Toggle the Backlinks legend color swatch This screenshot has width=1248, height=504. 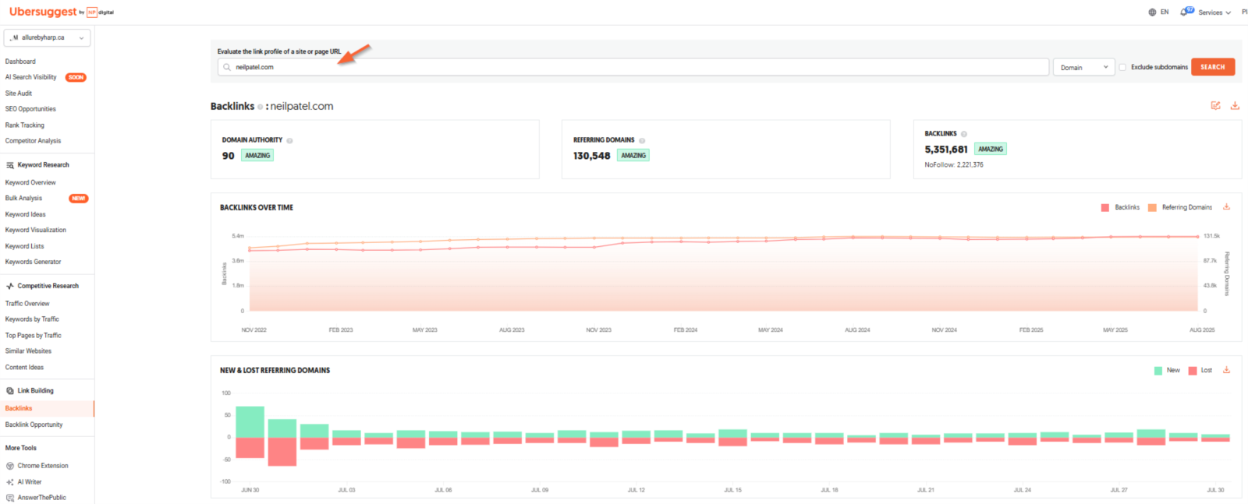tap(1105, 208)
